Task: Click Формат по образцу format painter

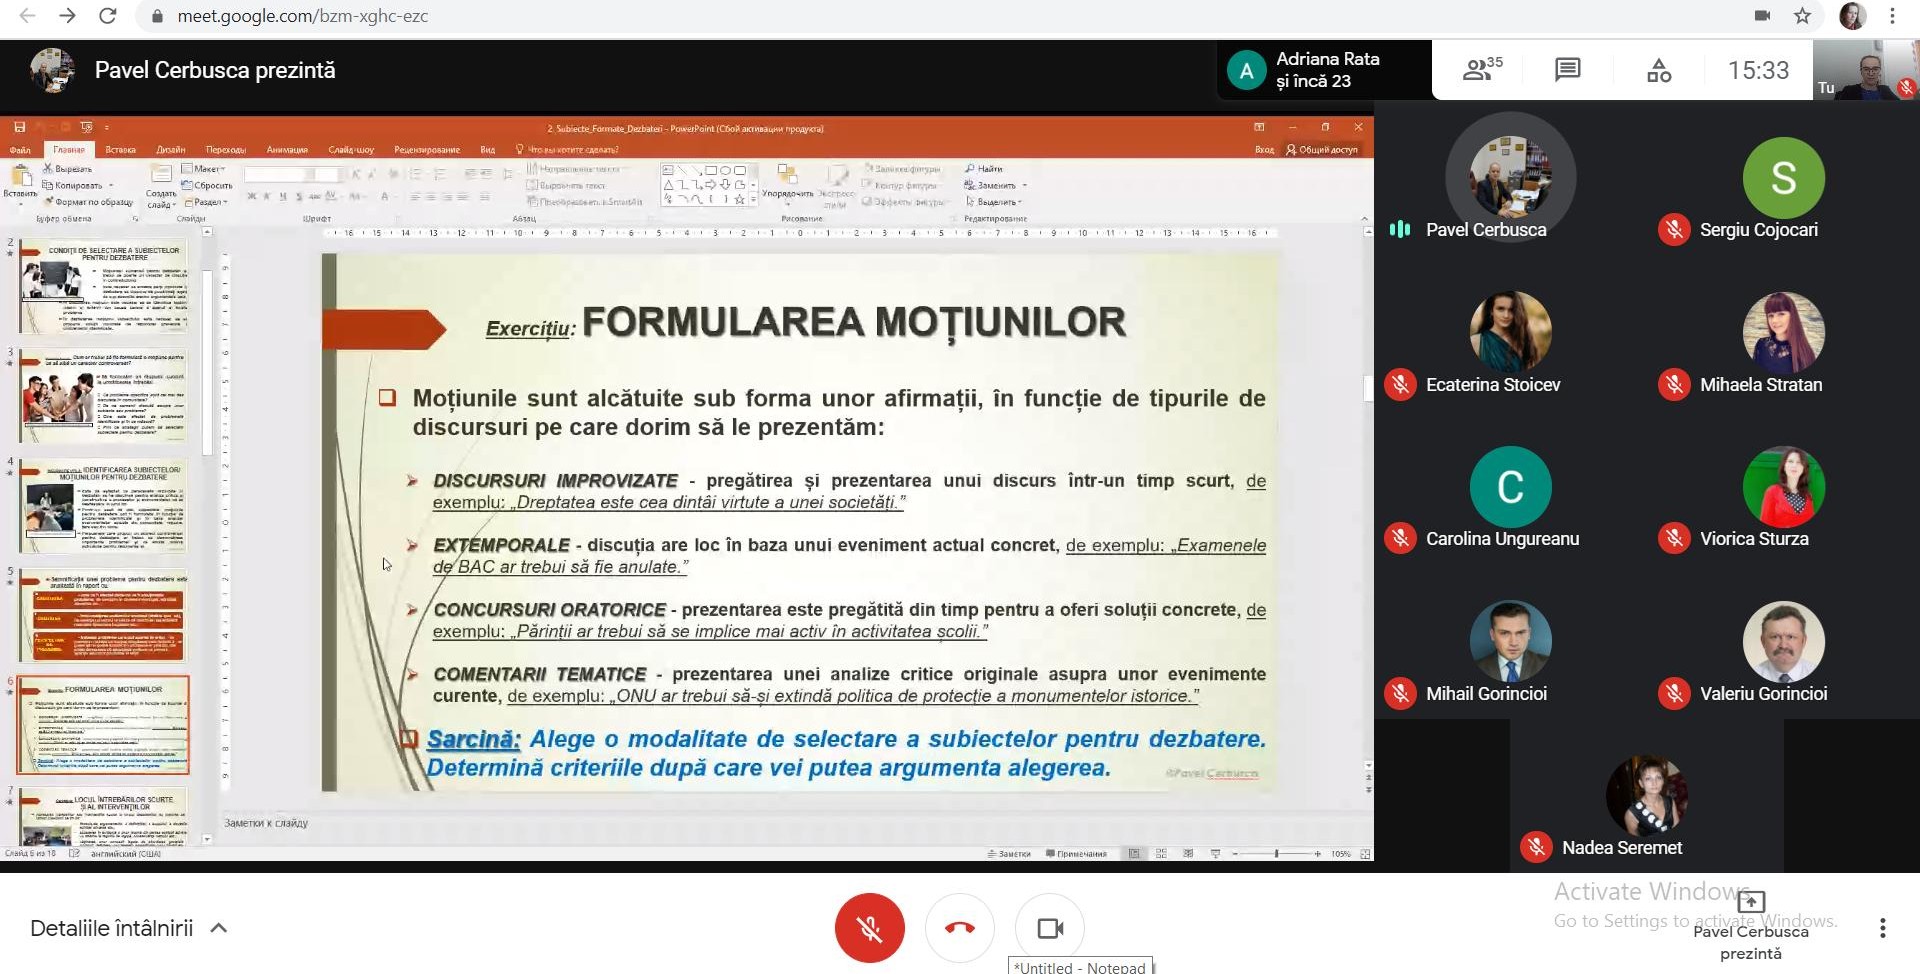Action: pos(88,202)
